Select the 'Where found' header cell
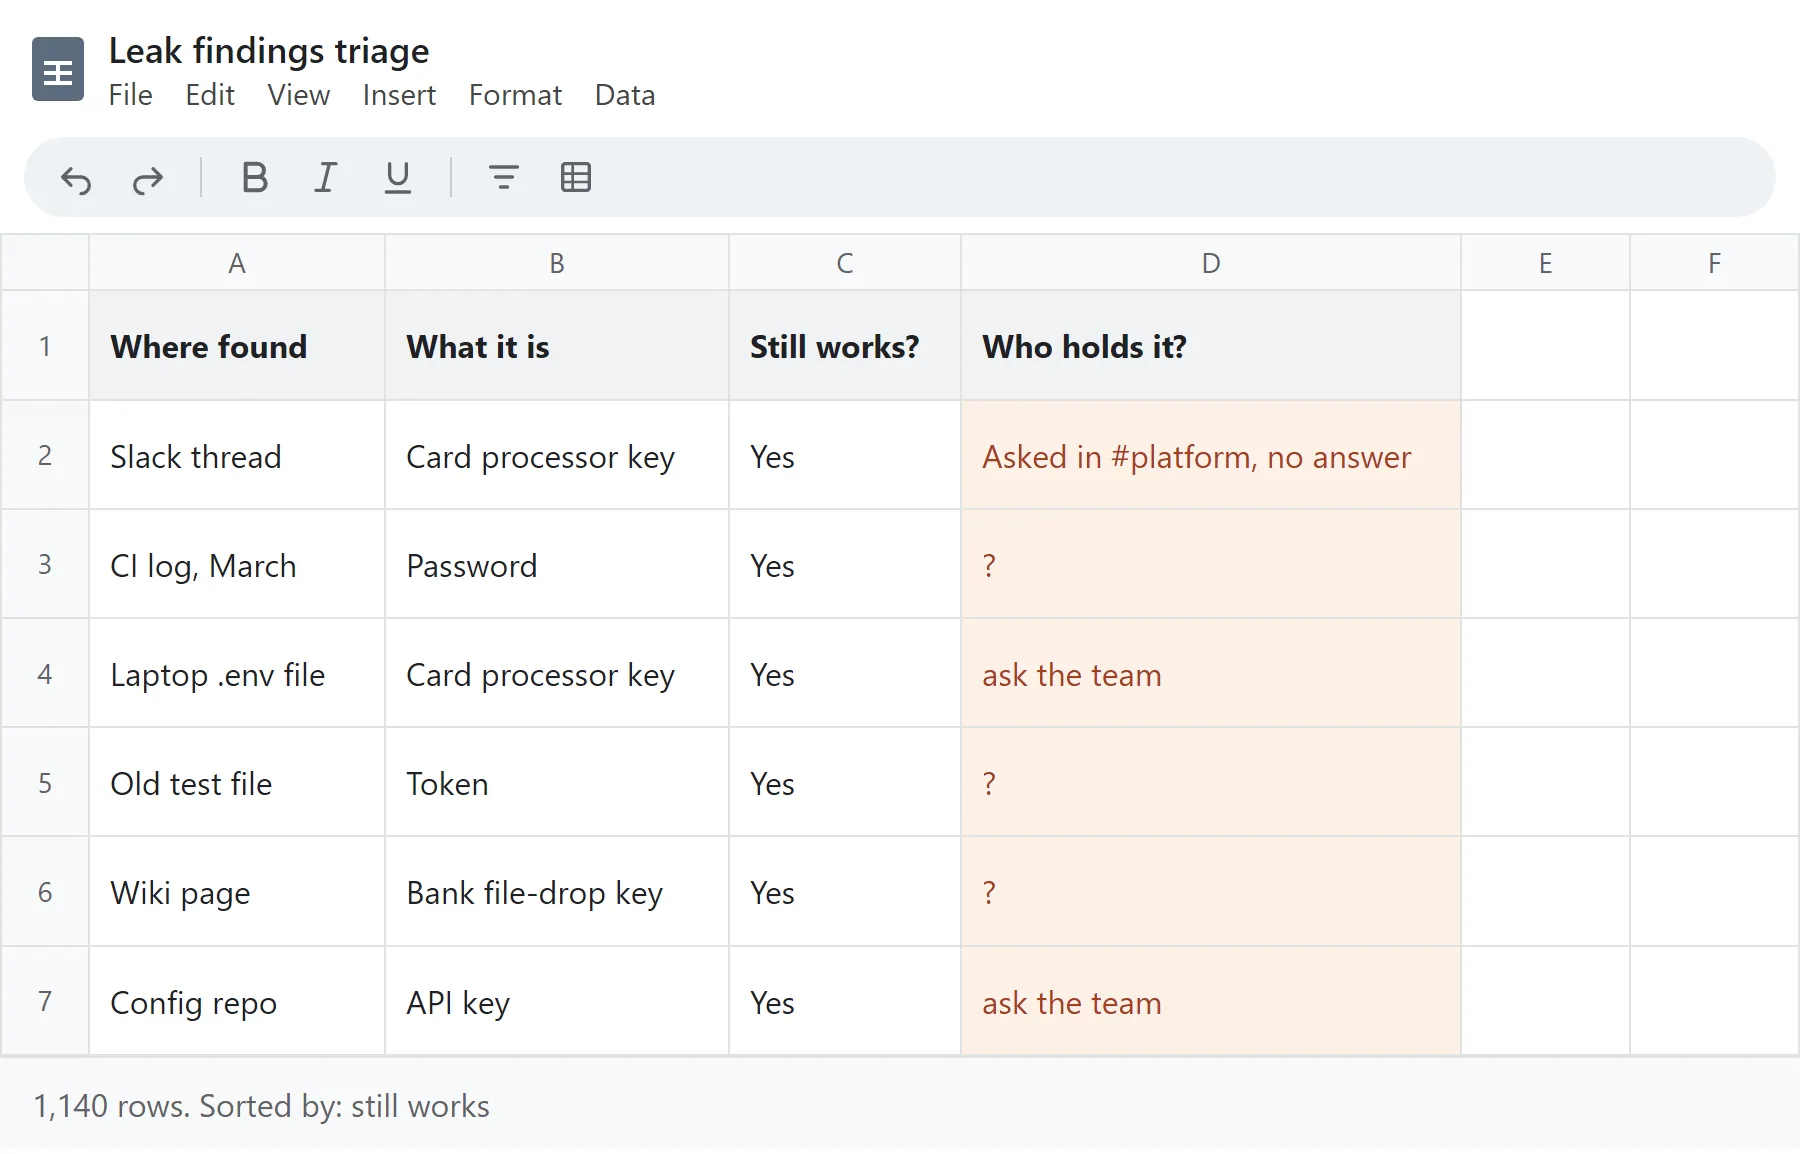Screen dimensions: 1800x1154 pos(237,346)
